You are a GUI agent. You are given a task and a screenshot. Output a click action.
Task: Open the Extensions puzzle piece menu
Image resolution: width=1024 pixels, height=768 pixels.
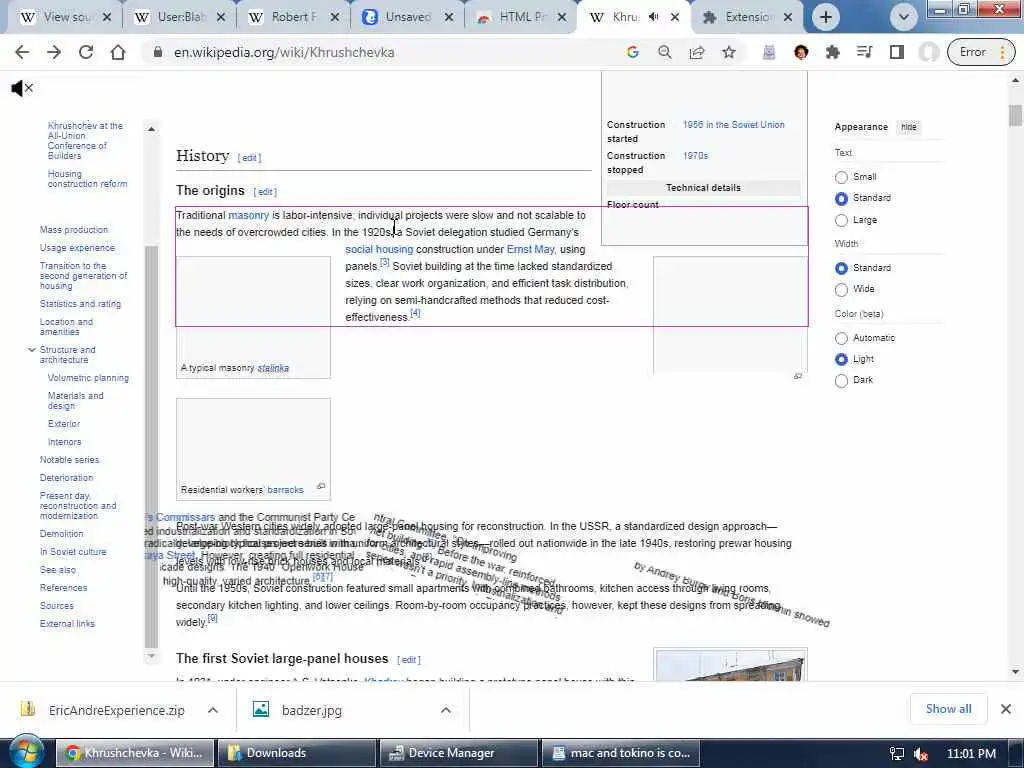(x=833, y=52)
